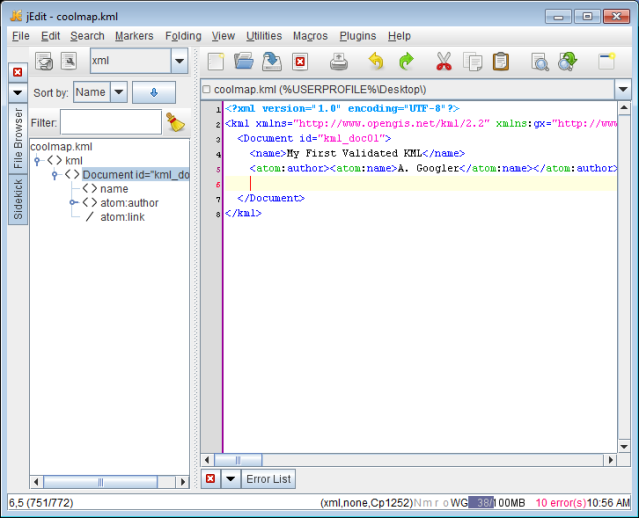
Task: Open the Markers menu
Action: pyautogui.click(x=134, y=36)
